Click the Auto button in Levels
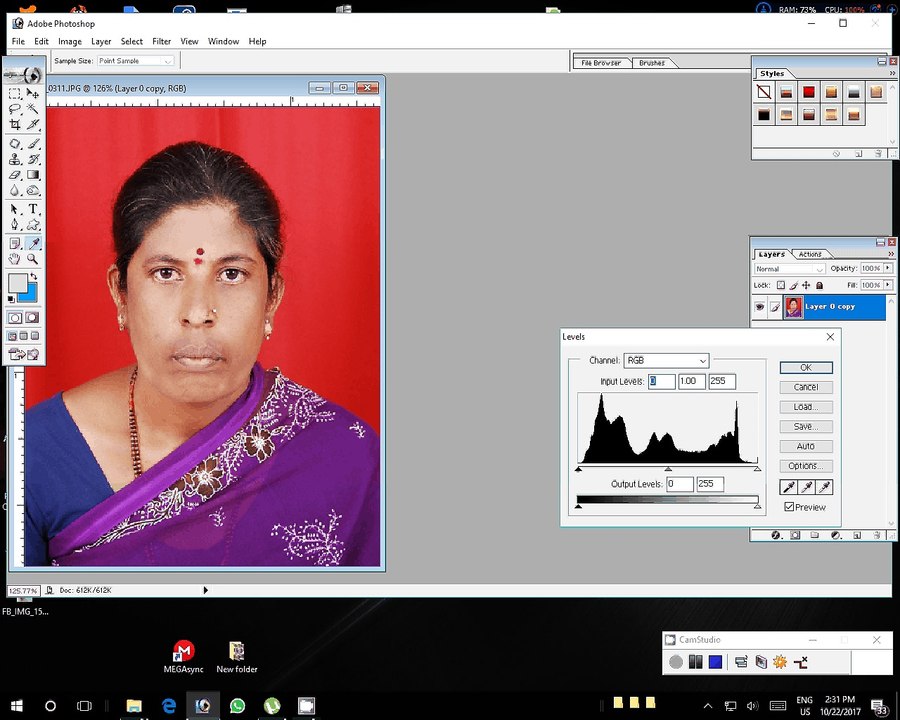This screenshot has height=720, width=900. coord(806,446)
